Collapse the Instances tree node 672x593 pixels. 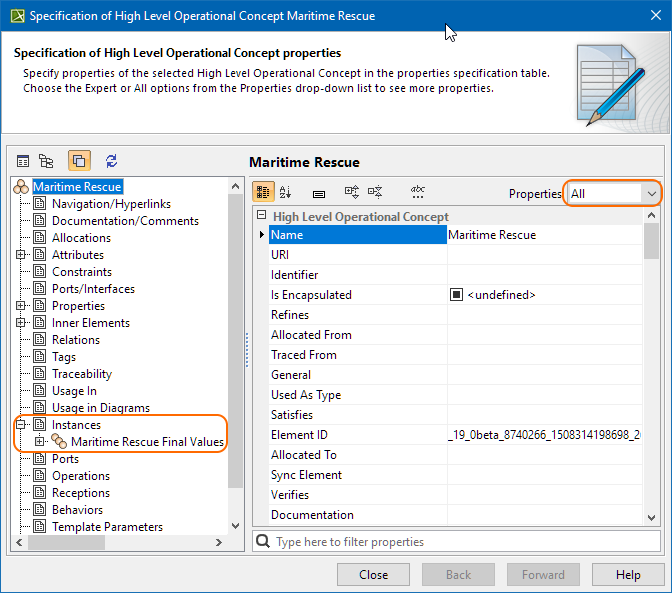tap(20, 425)
